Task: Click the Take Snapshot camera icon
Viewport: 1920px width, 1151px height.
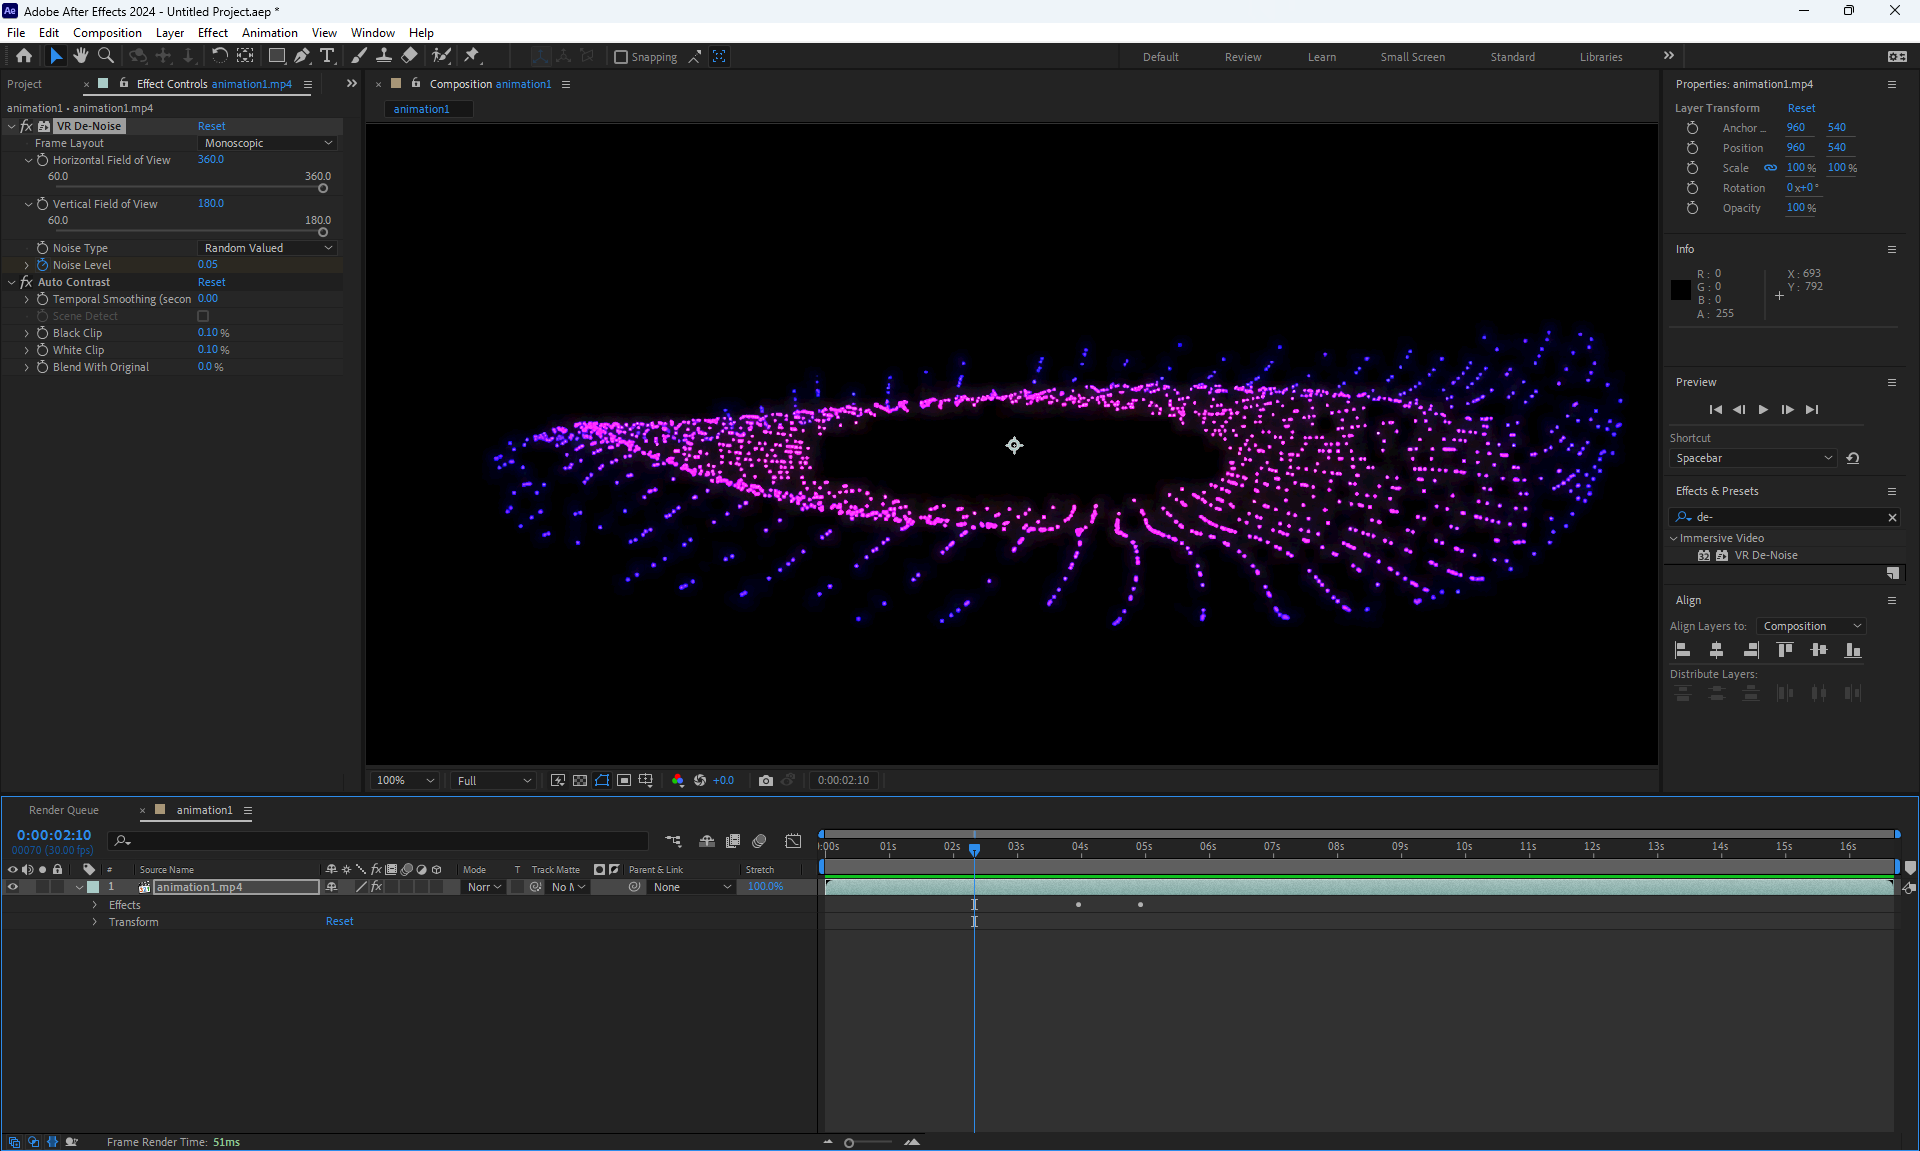Action: 766,780
